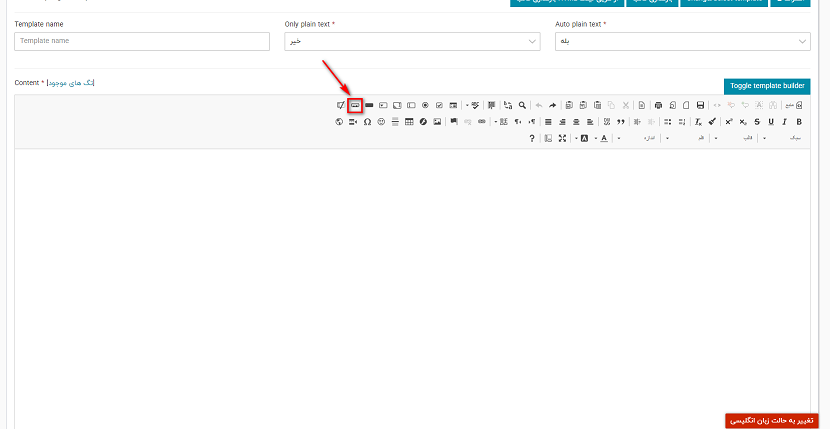The width and height of the screenshot is (830, 429).
Task: Insert a checkbox form element
Action: click(x=439, y=105)
